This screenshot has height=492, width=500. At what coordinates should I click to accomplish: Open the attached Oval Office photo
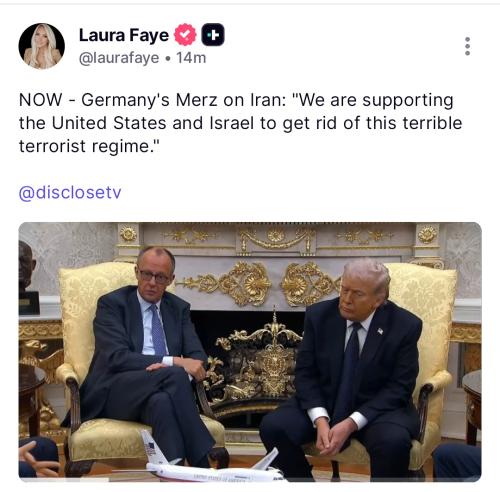point(250,352)
